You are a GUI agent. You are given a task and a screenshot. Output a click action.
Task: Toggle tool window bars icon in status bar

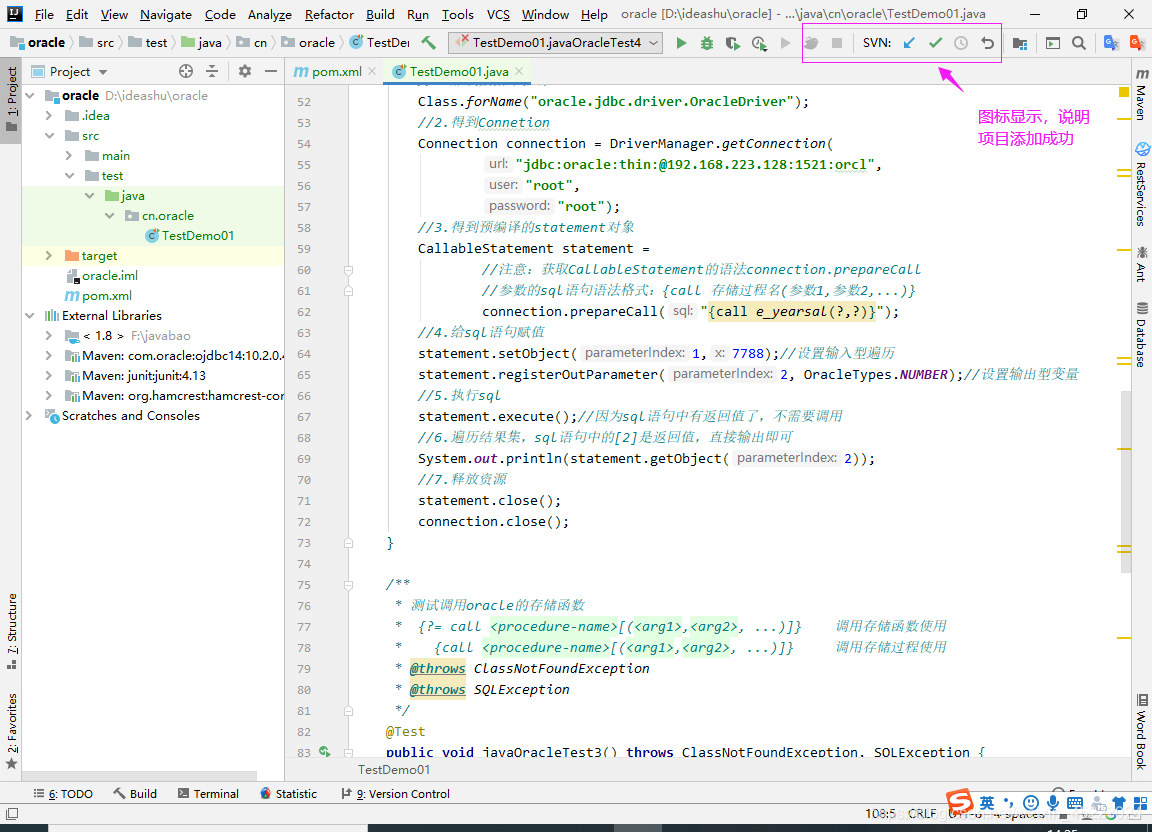12,814
